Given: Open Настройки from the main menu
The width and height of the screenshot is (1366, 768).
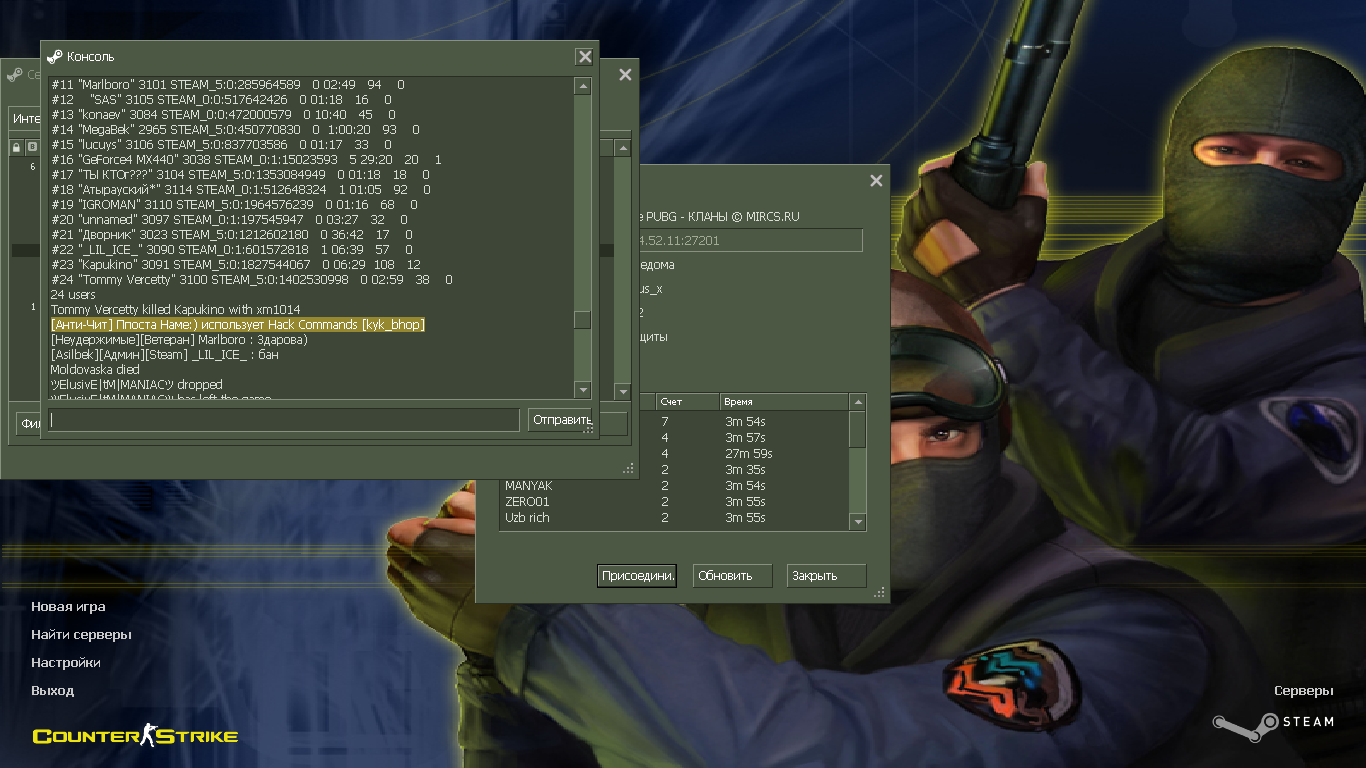Looking at the screenshot, I should pos(66,663).
